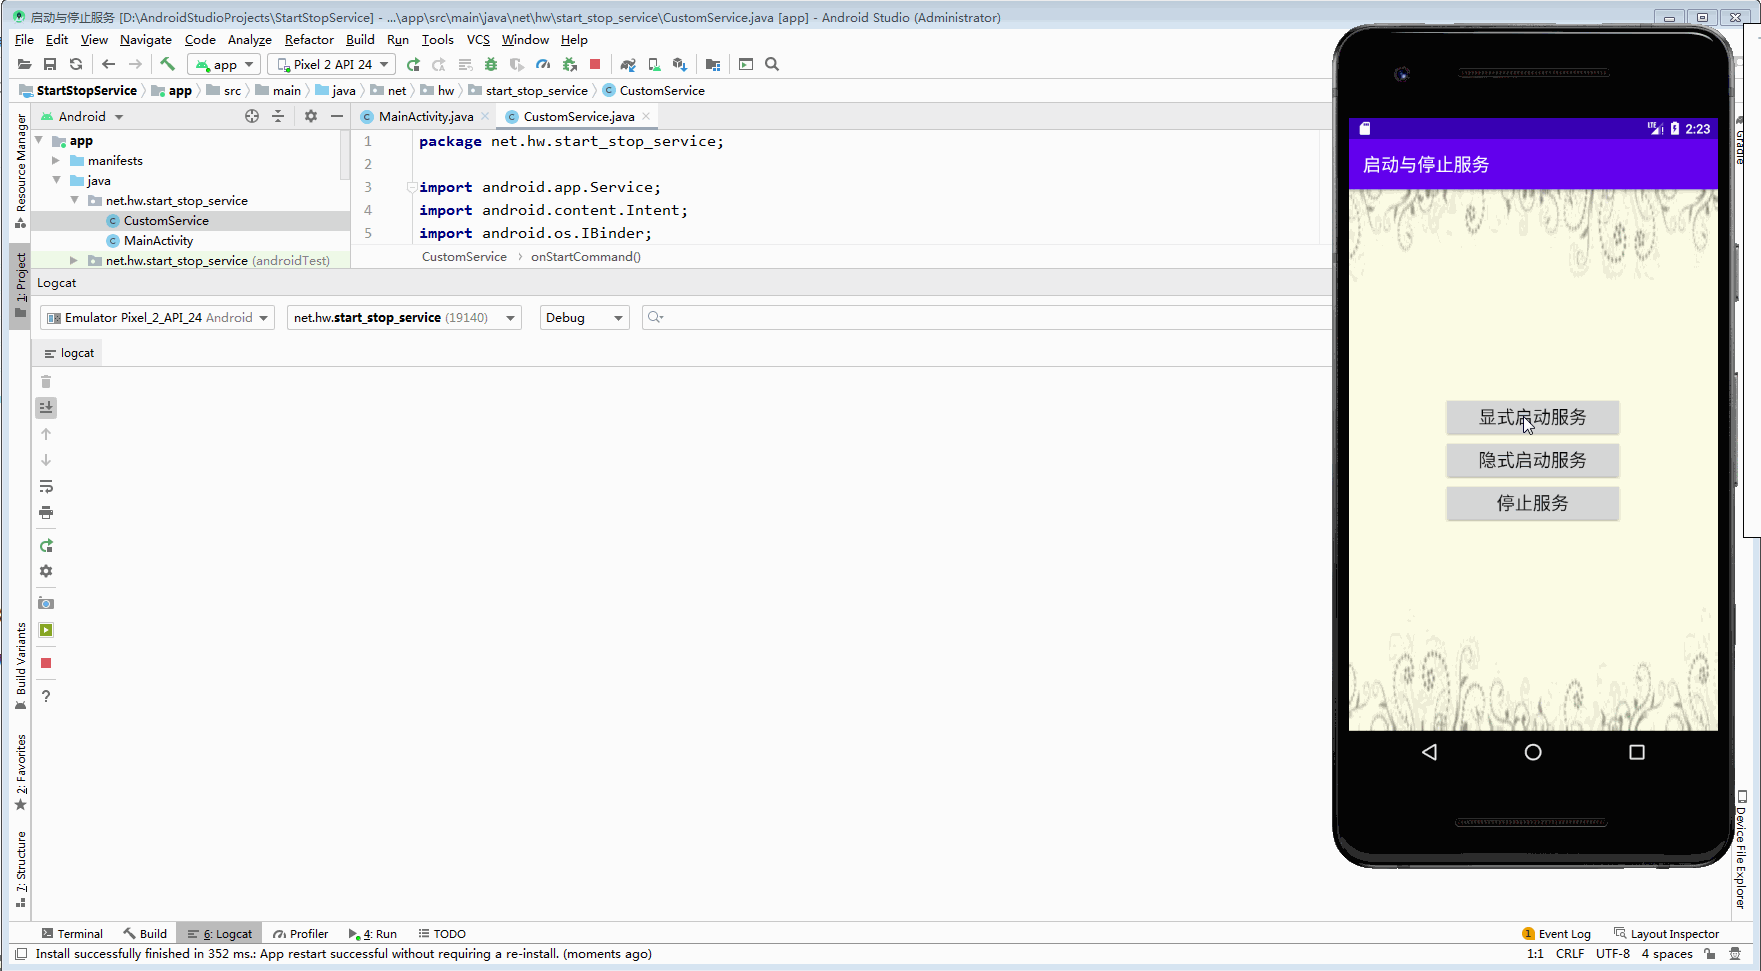
Task: Click the Screen Record icon in logcat
Action: click(x=46, y=630)
